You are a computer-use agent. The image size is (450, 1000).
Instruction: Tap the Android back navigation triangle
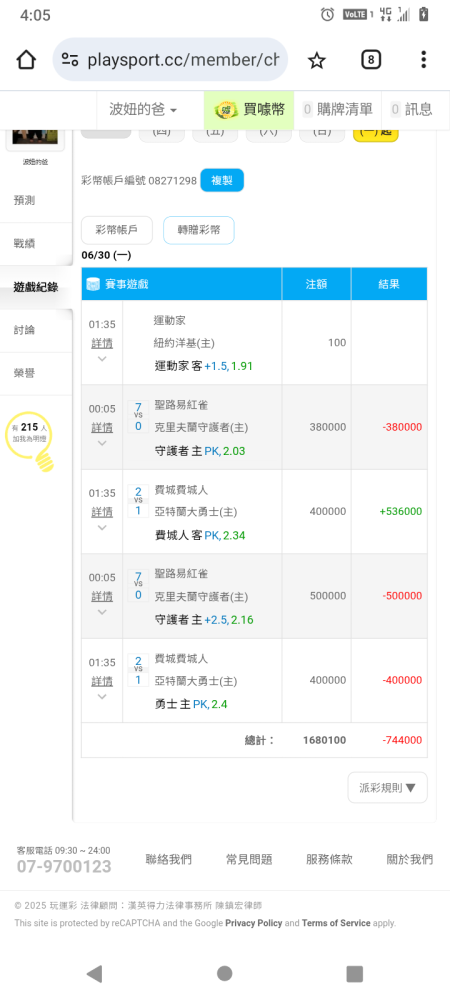[x=94, y=973]
